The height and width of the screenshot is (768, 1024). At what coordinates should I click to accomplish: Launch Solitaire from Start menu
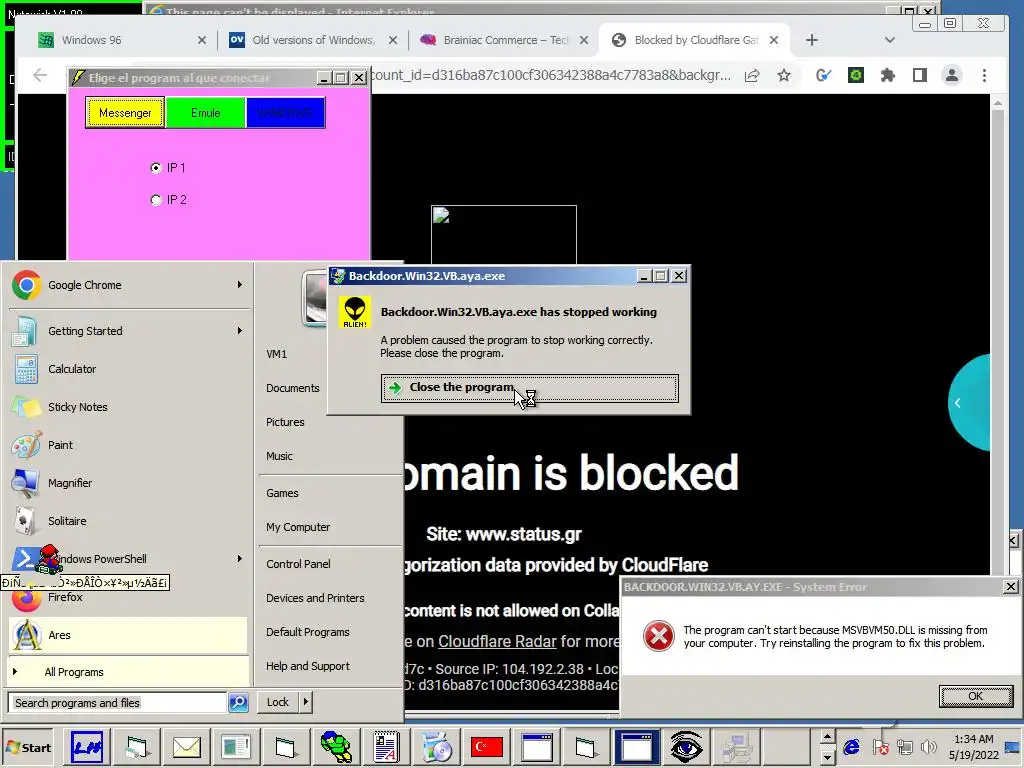click(x=129, y=520)
